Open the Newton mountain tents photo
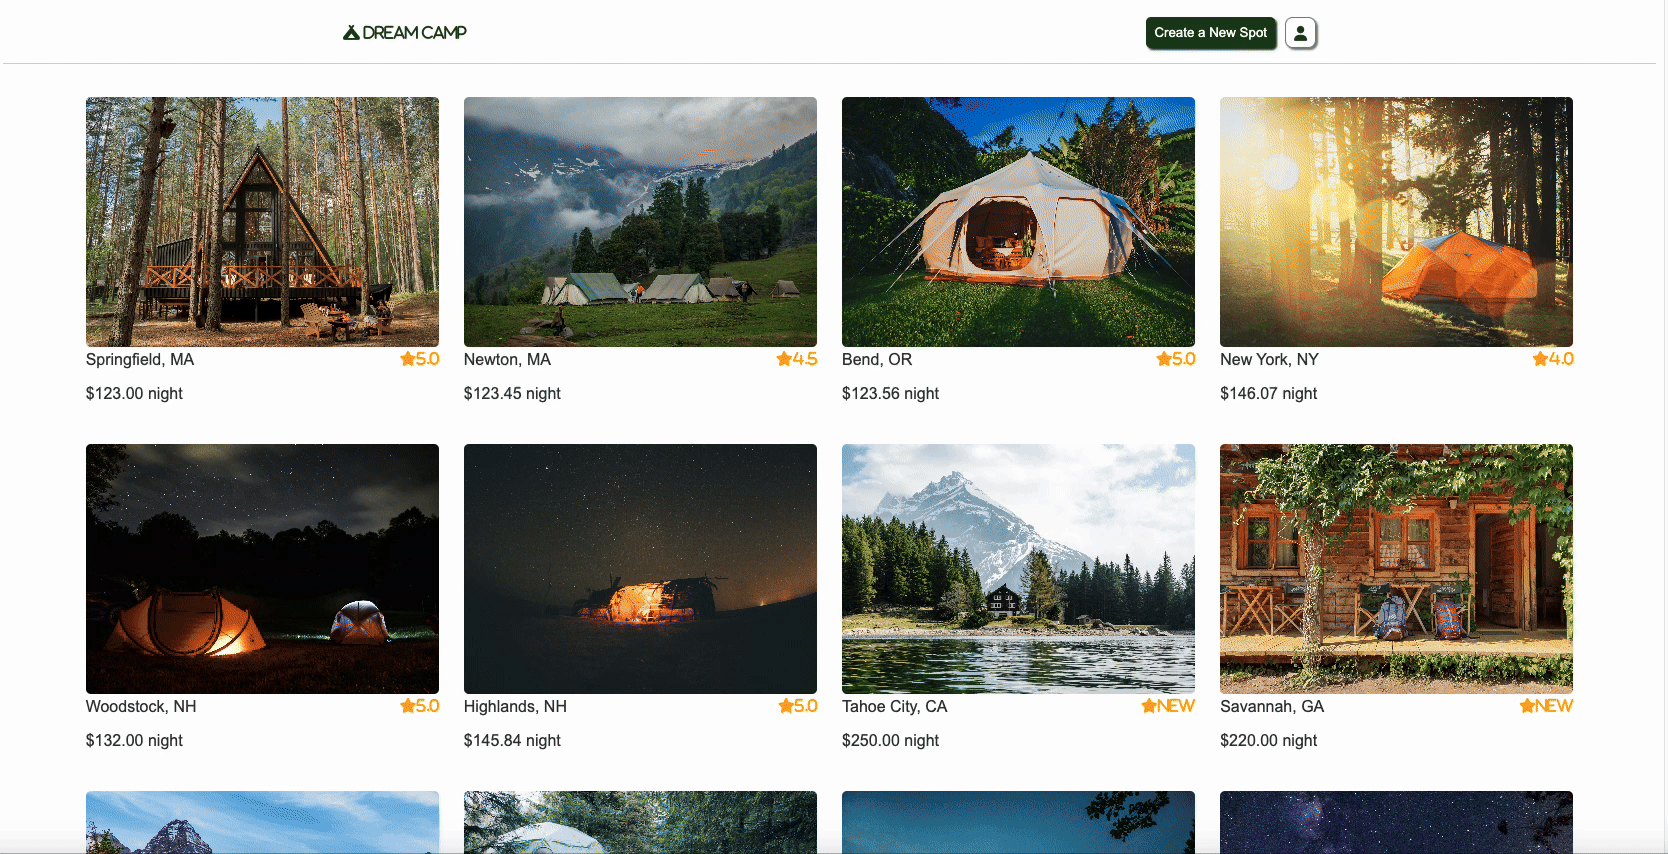1668x854 pixels. point(640,222)
